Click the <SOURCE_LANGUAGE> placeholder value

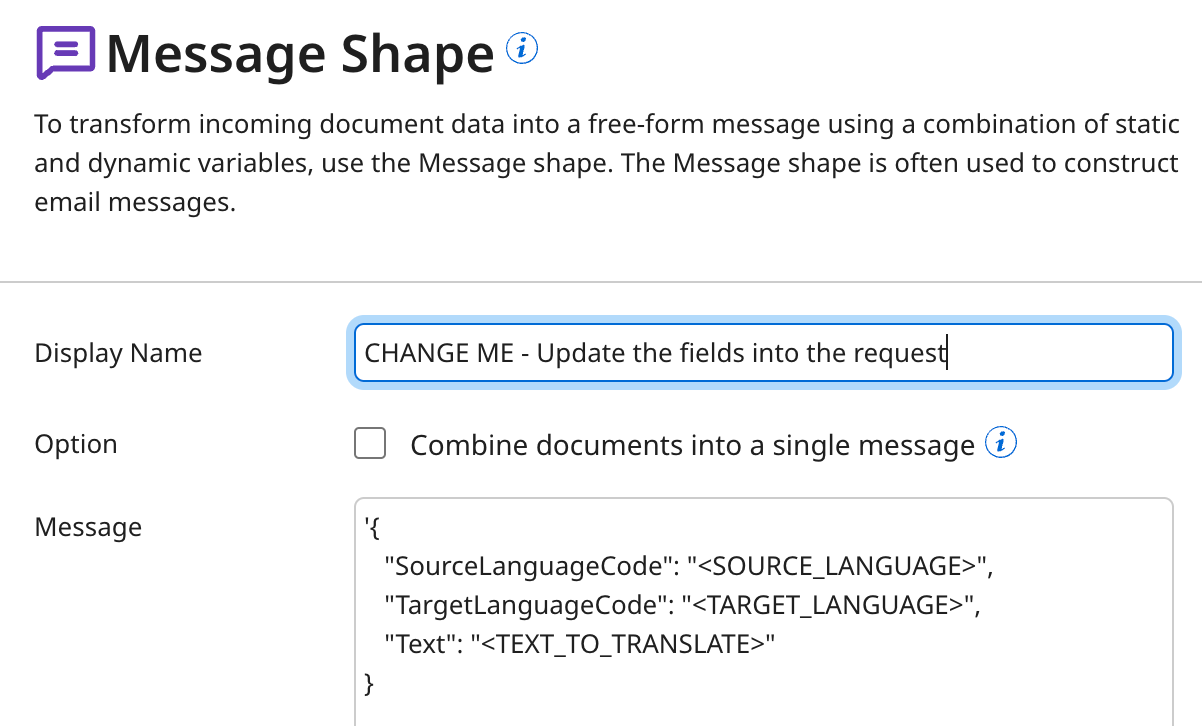[836, 567]
